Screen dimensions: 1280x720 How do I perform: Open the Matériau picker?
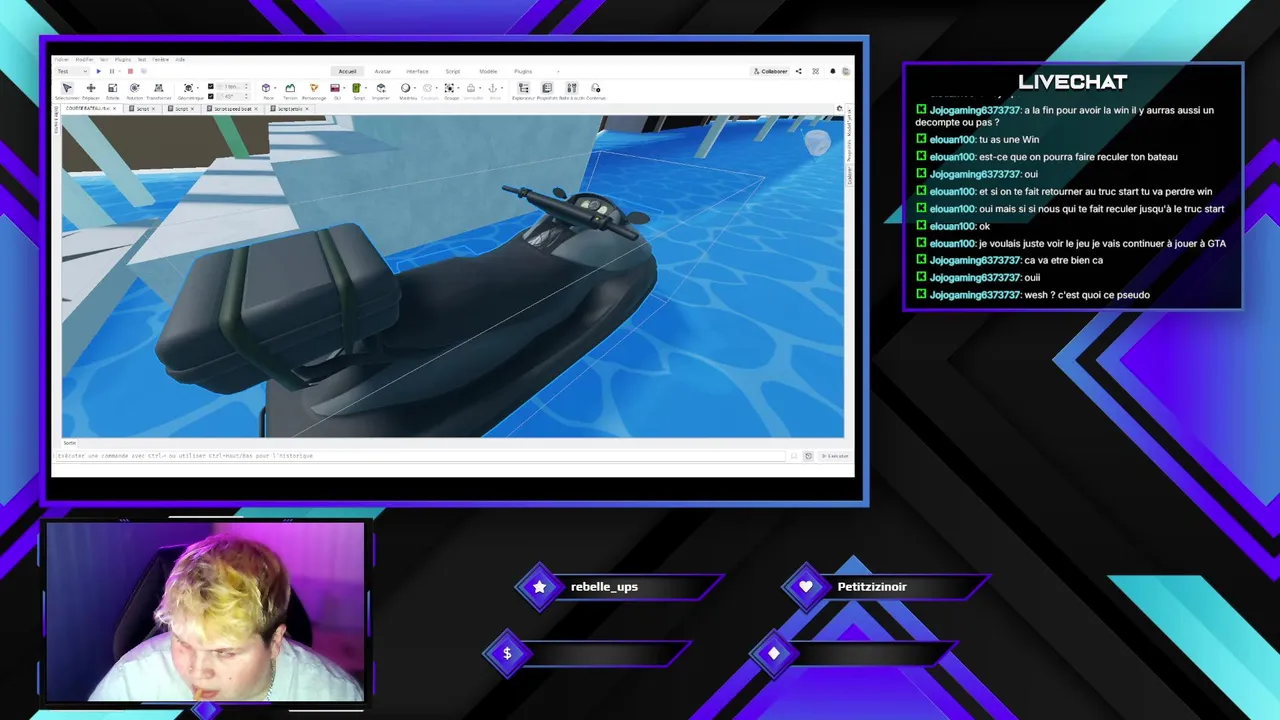click(x=405, y=88)
